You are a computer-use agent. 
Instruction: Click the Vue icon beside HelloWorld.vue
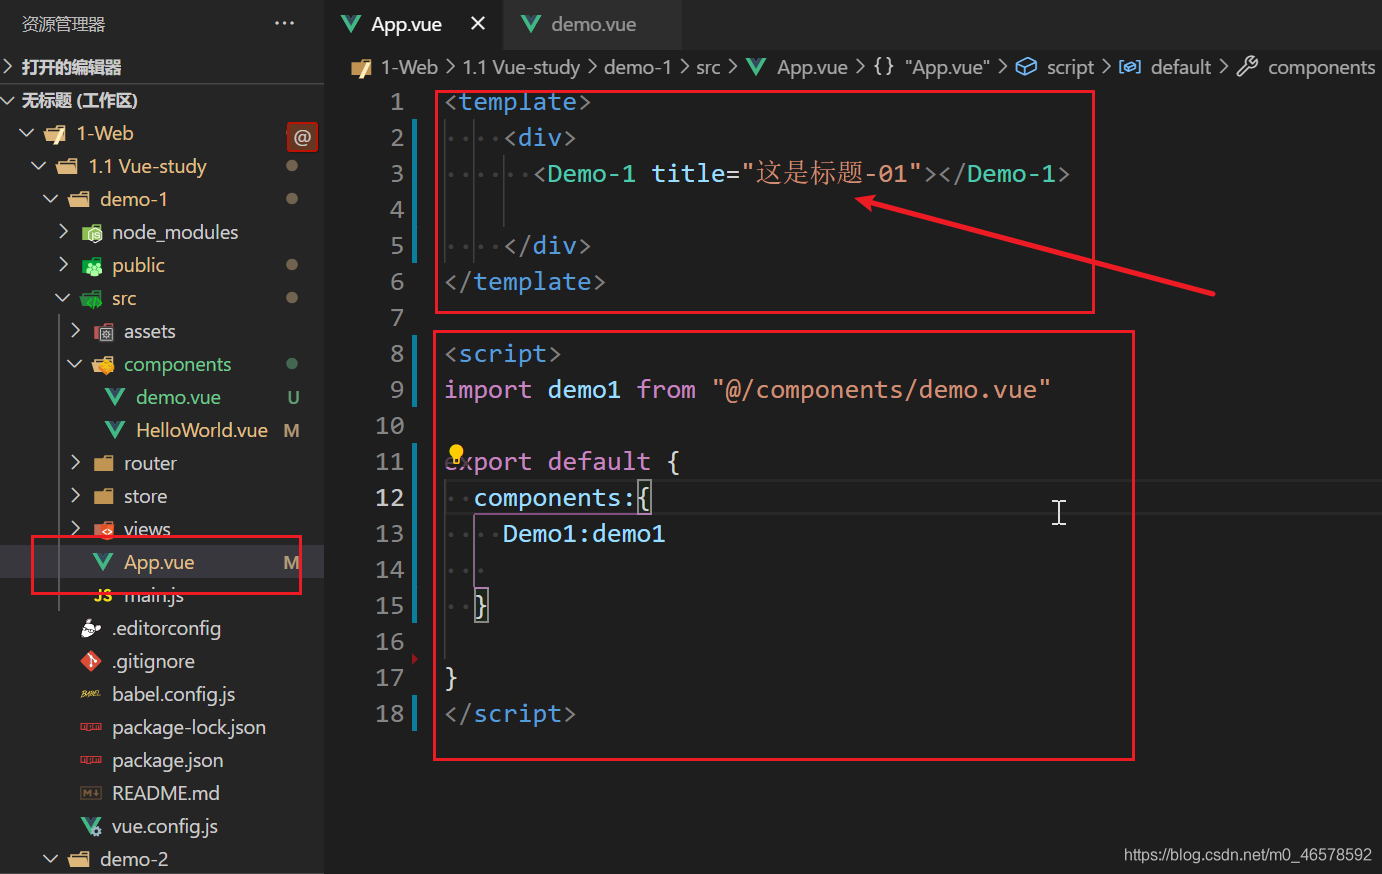click(115, 430)
